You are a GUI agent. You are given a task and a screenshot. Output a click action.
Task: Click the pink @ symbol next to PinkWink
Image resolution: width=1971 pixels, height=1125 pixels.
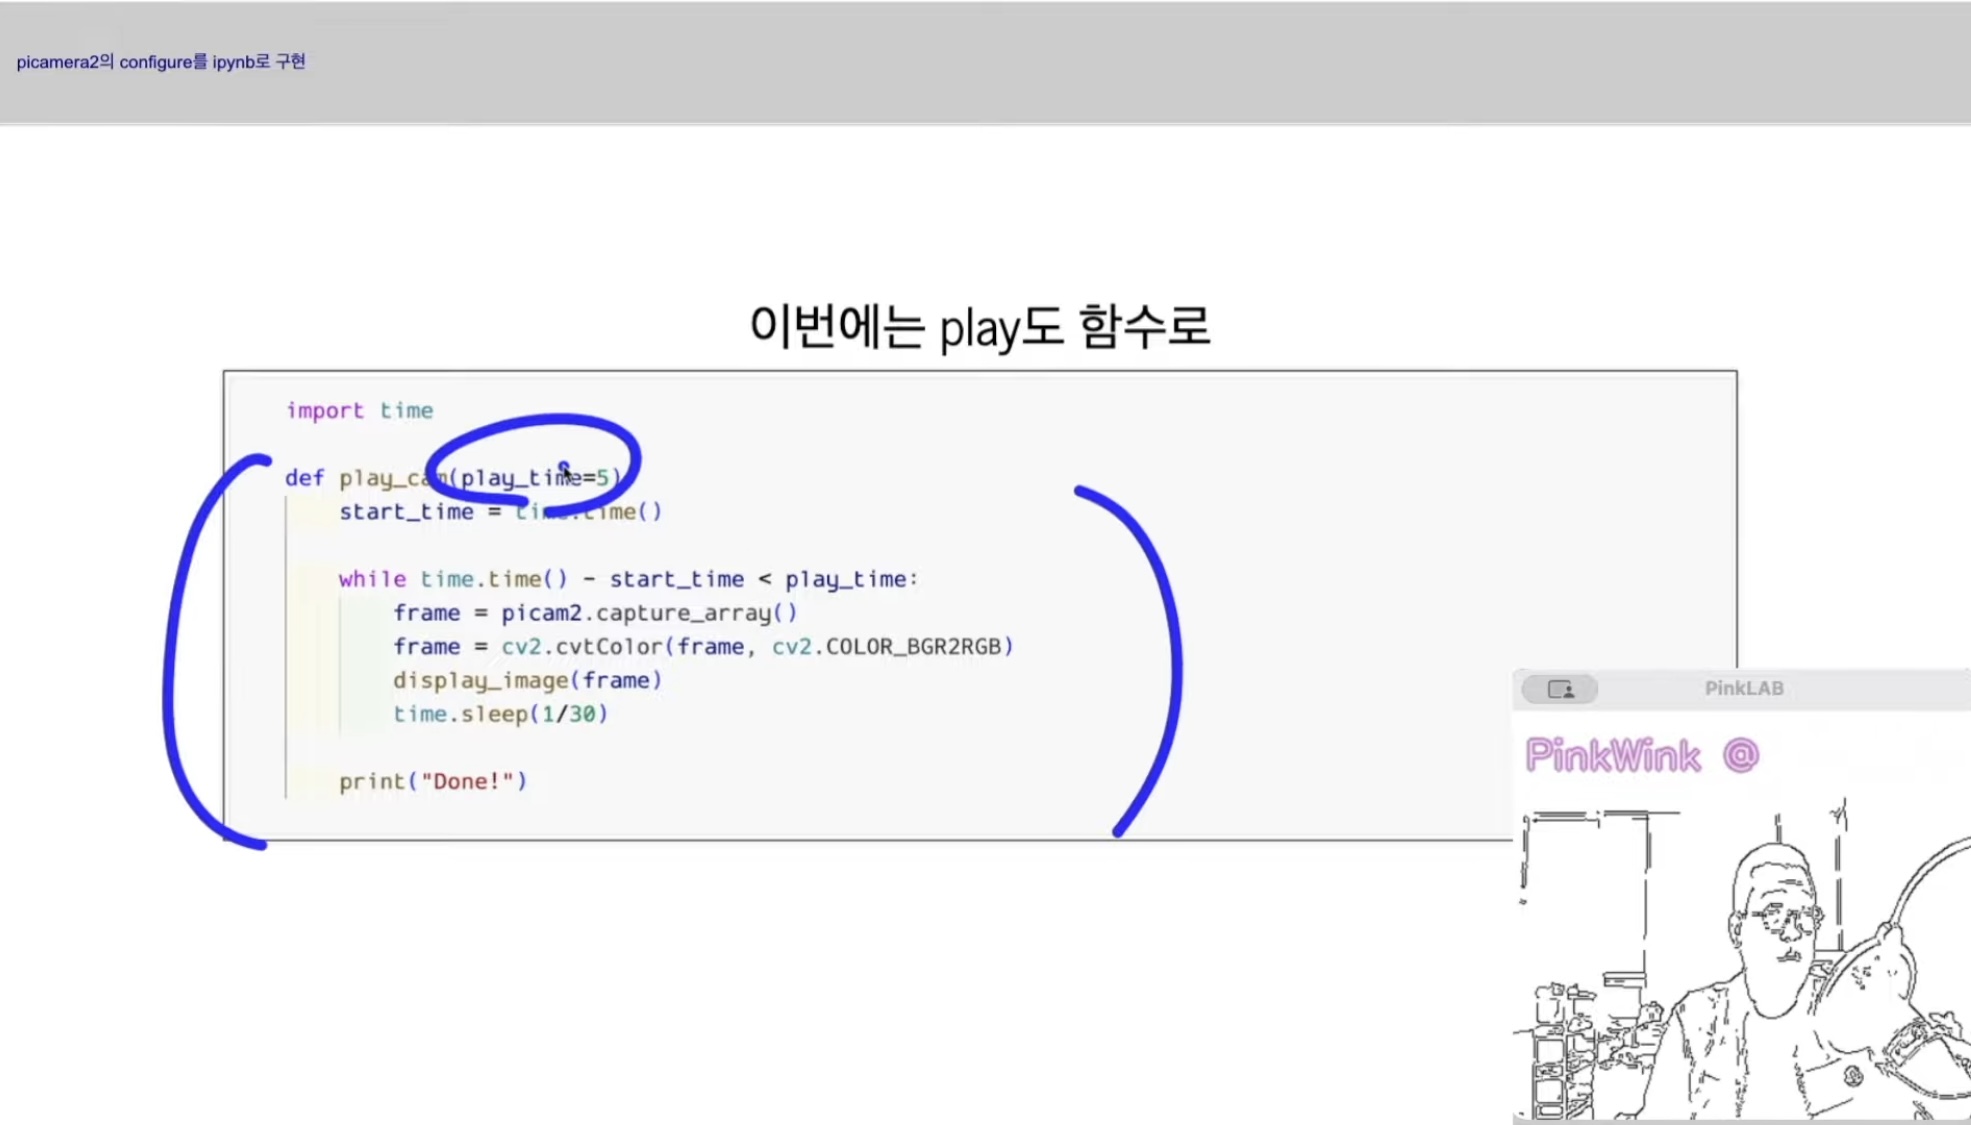coord(1741,755)
